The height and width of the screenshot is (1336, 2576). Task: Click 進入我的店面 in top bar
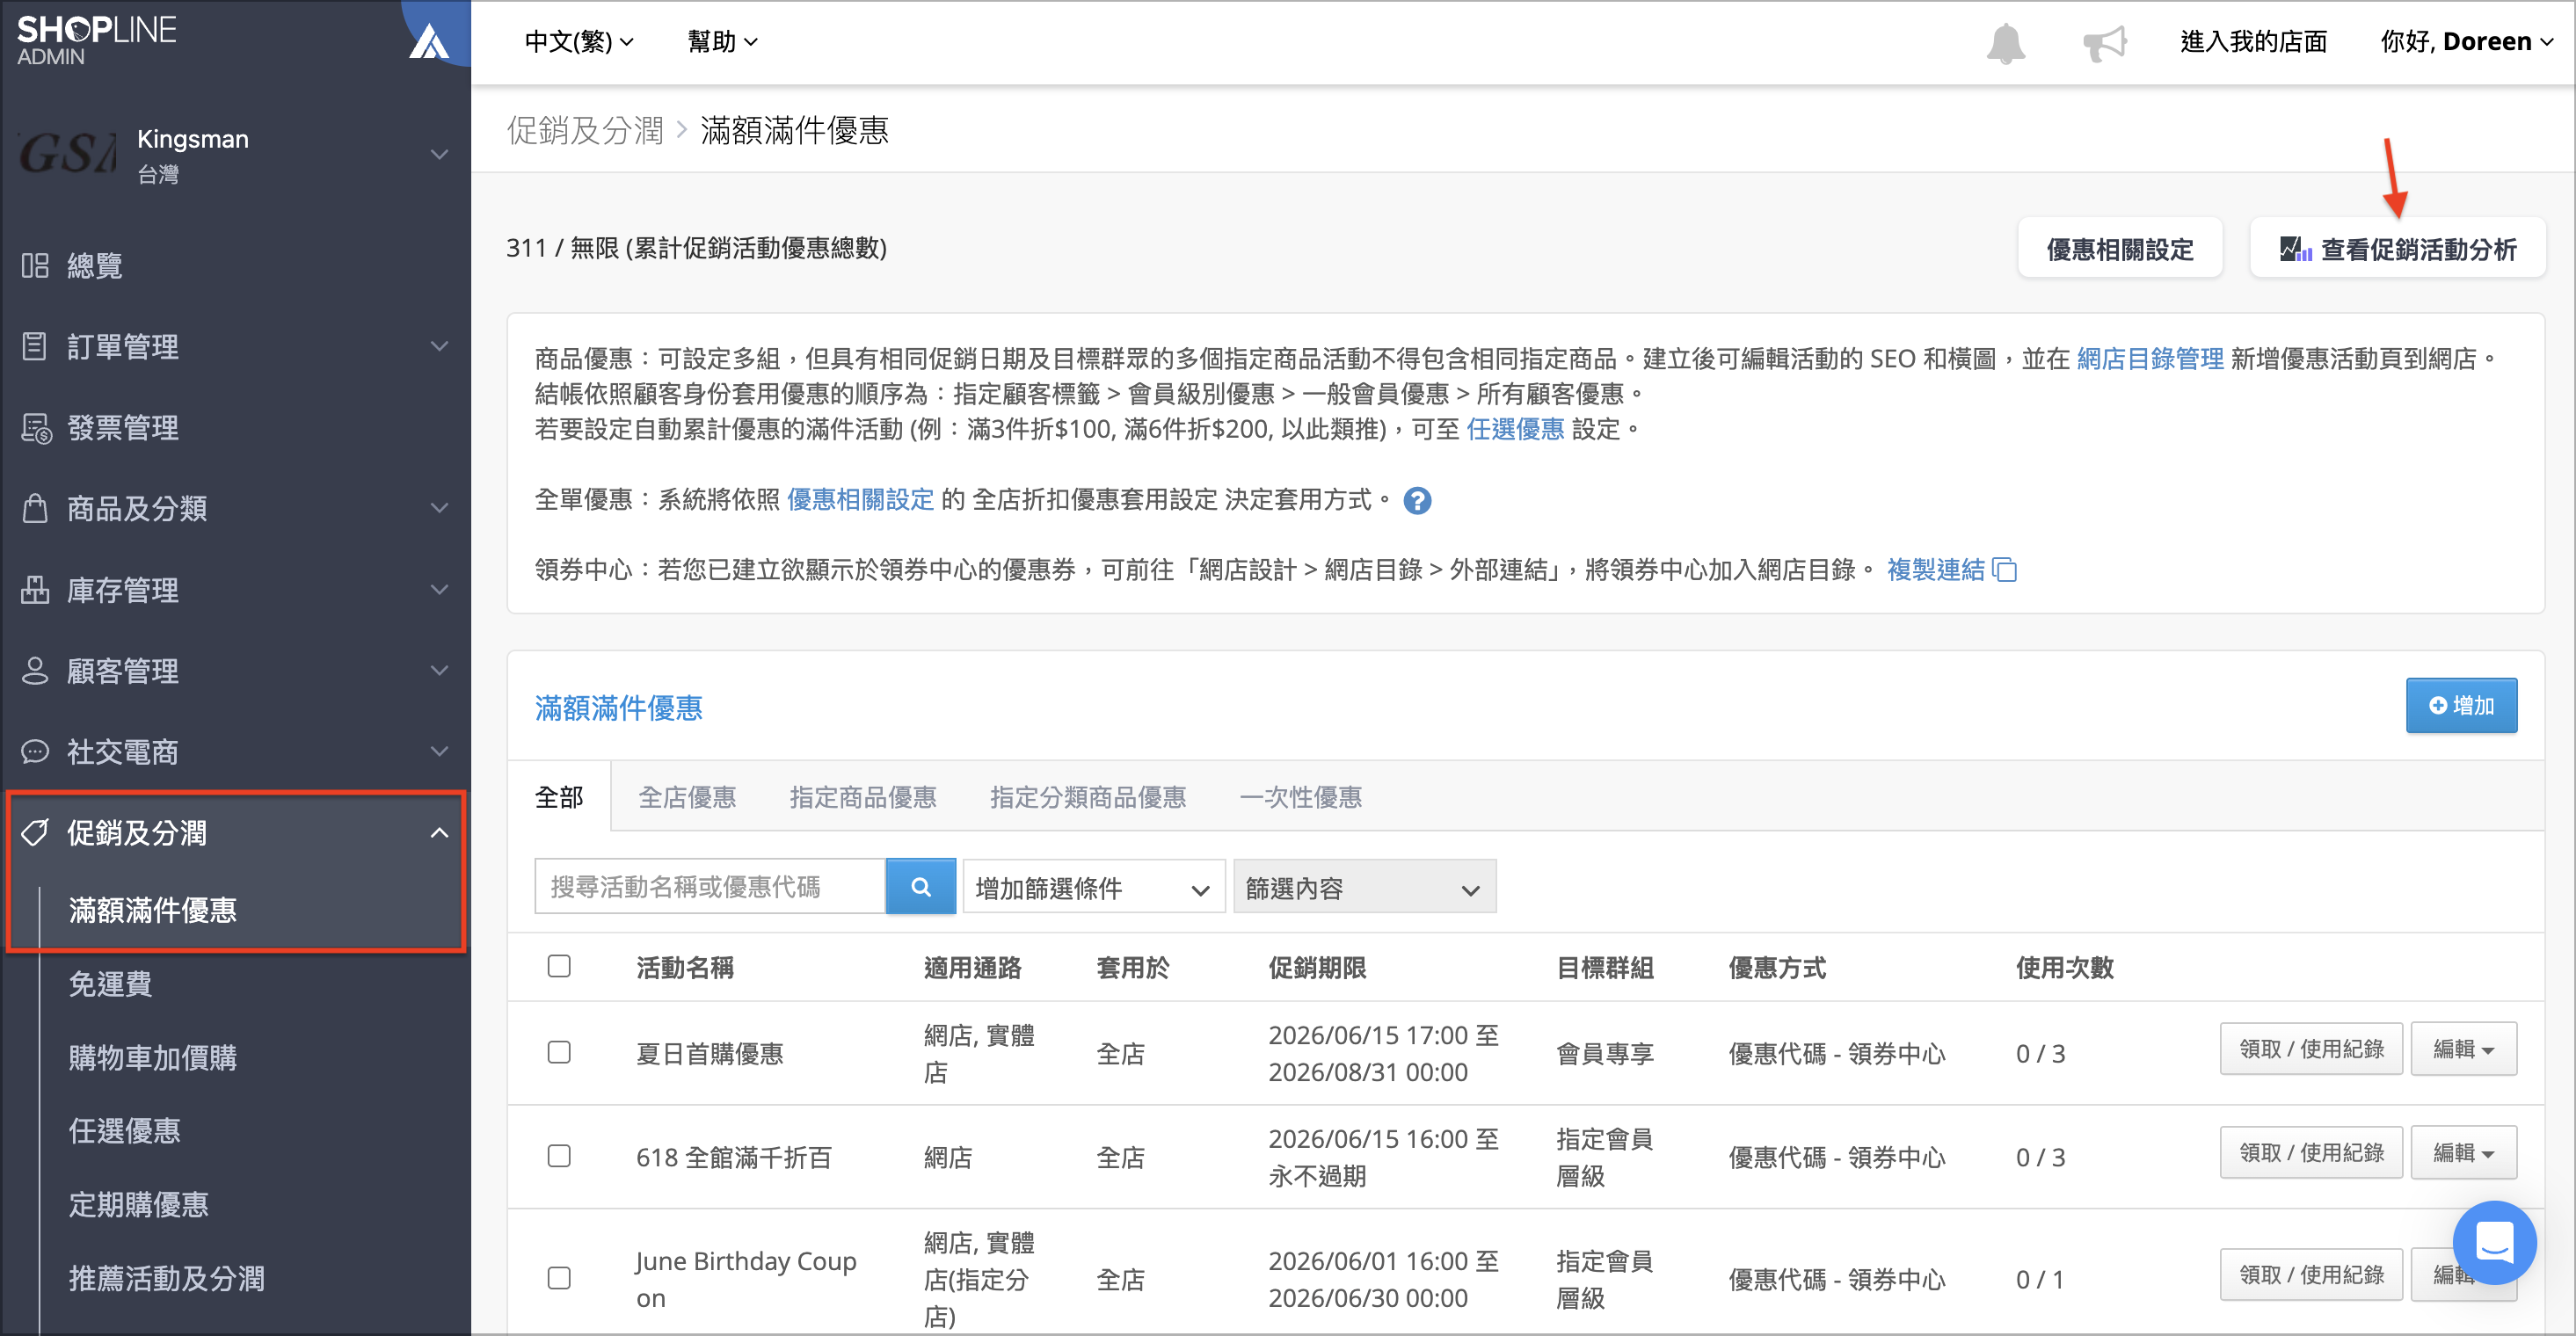[x=2254, y=41]
